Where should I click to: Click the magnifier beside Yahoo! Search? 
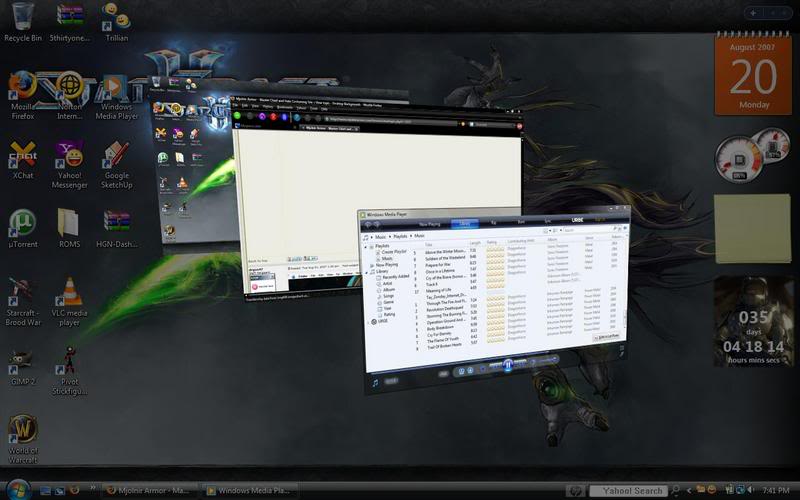676,490
